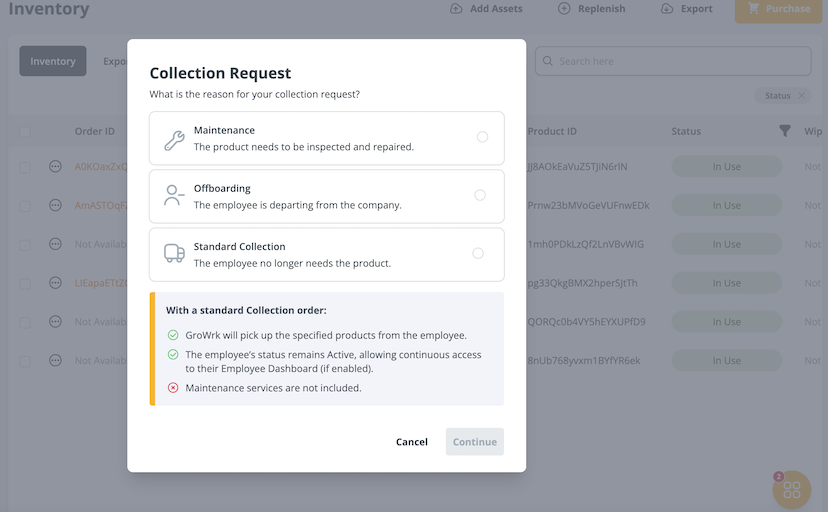This screenshot has width=828, height=512.
Task: Click the Search here input field
Action: (673, 61)
